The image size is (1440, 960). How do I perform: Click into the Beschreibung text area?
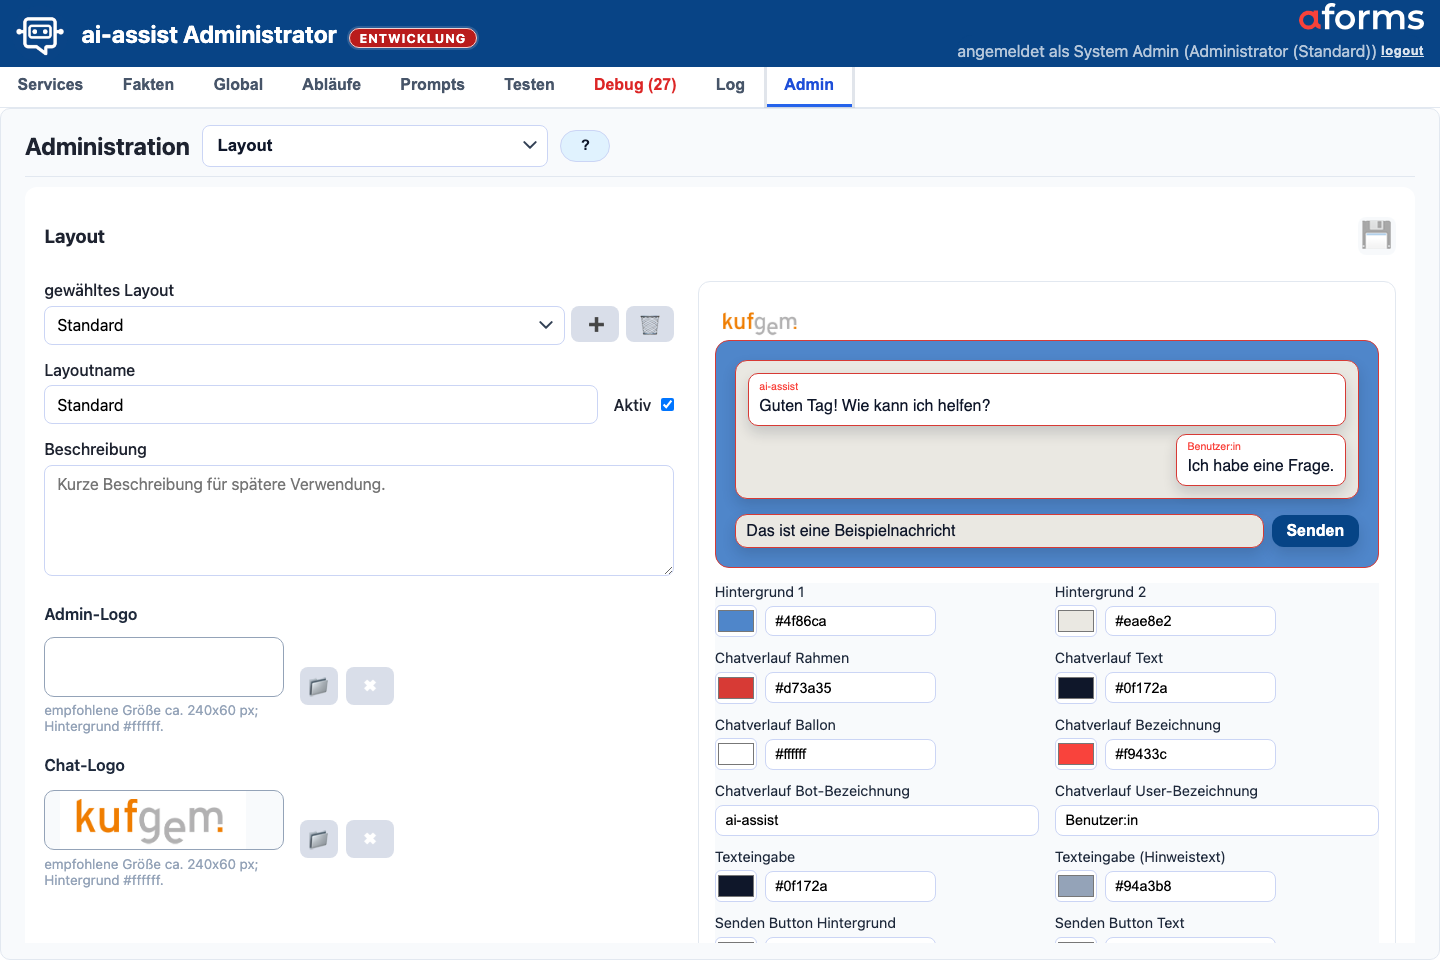pos(359,520)
